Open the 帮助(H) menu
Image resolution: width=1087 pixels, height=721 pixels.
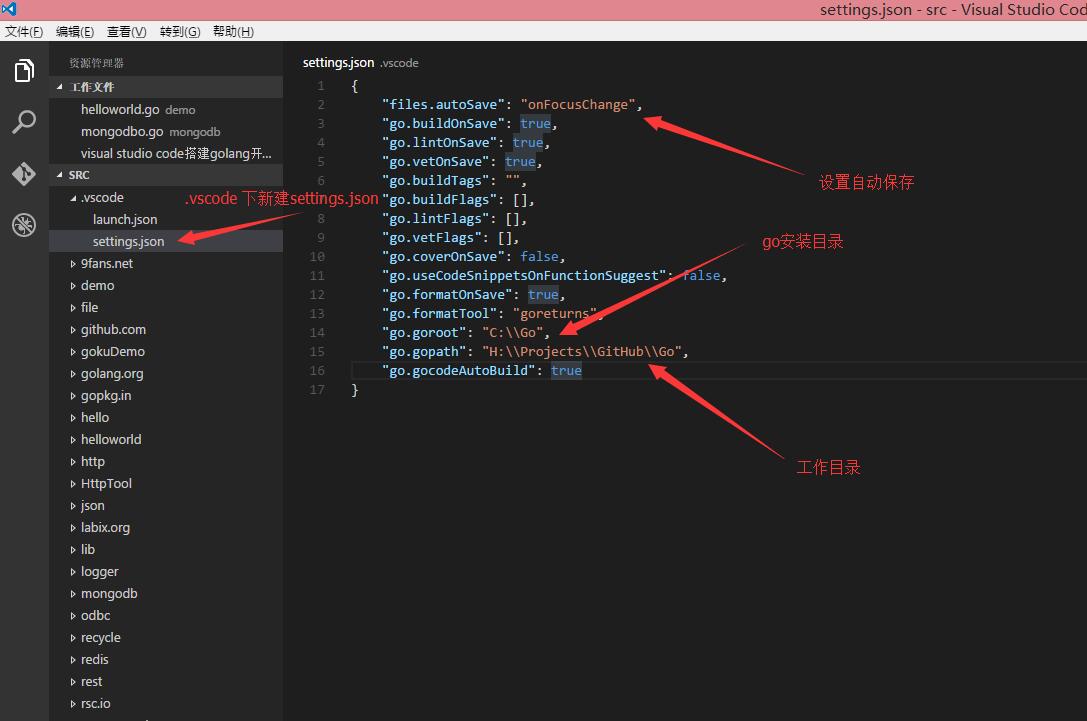coord(233,32)
